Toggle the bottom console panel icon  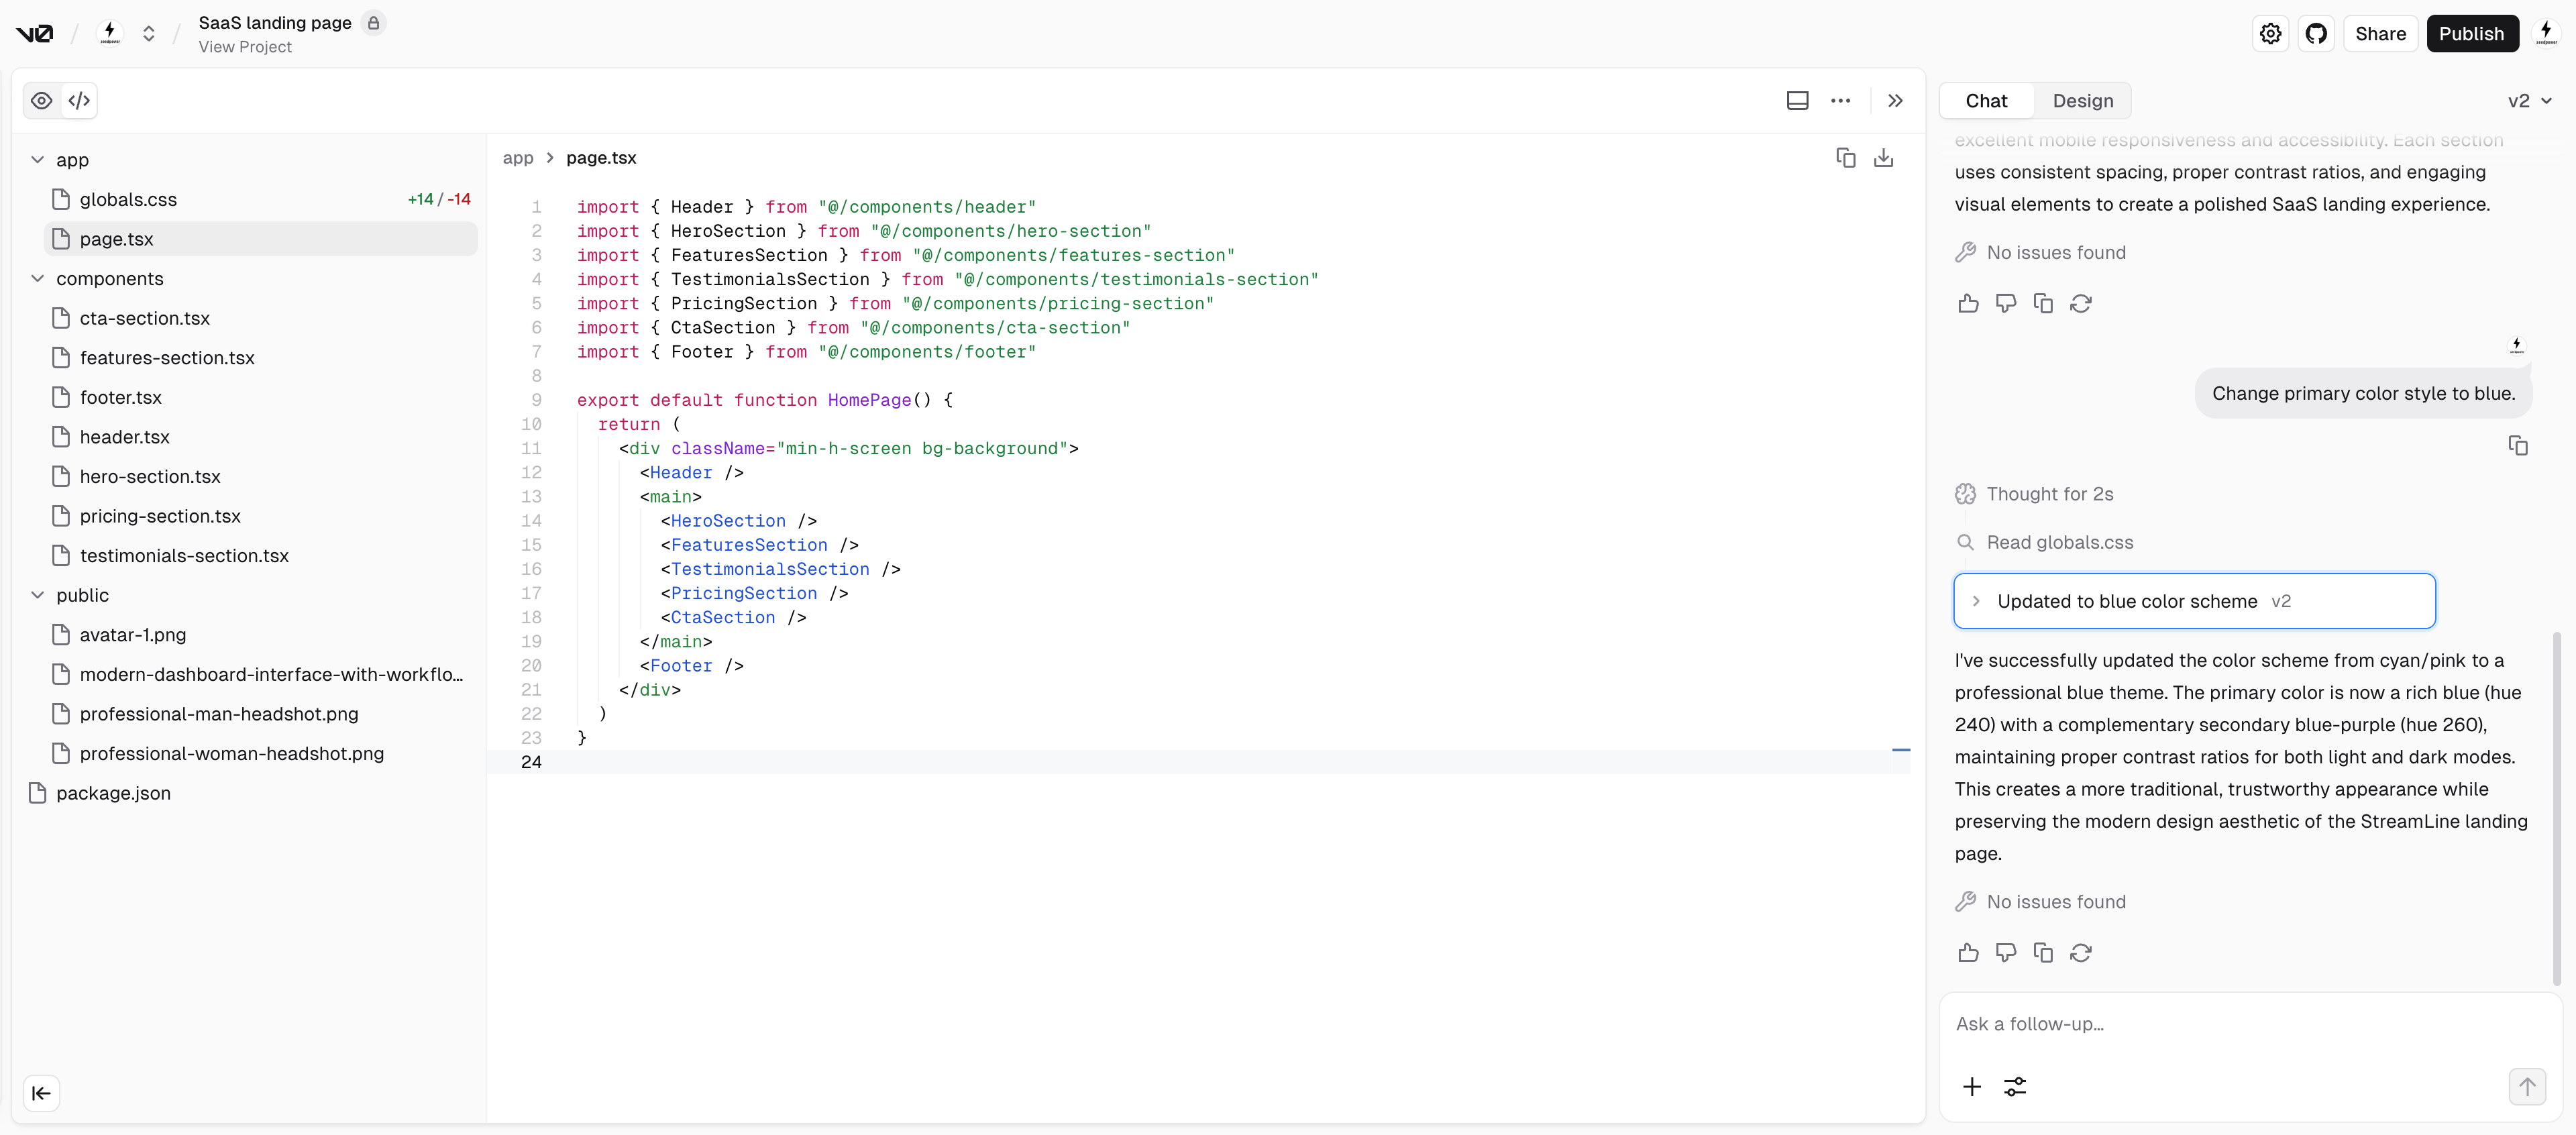pos(1797,101)
